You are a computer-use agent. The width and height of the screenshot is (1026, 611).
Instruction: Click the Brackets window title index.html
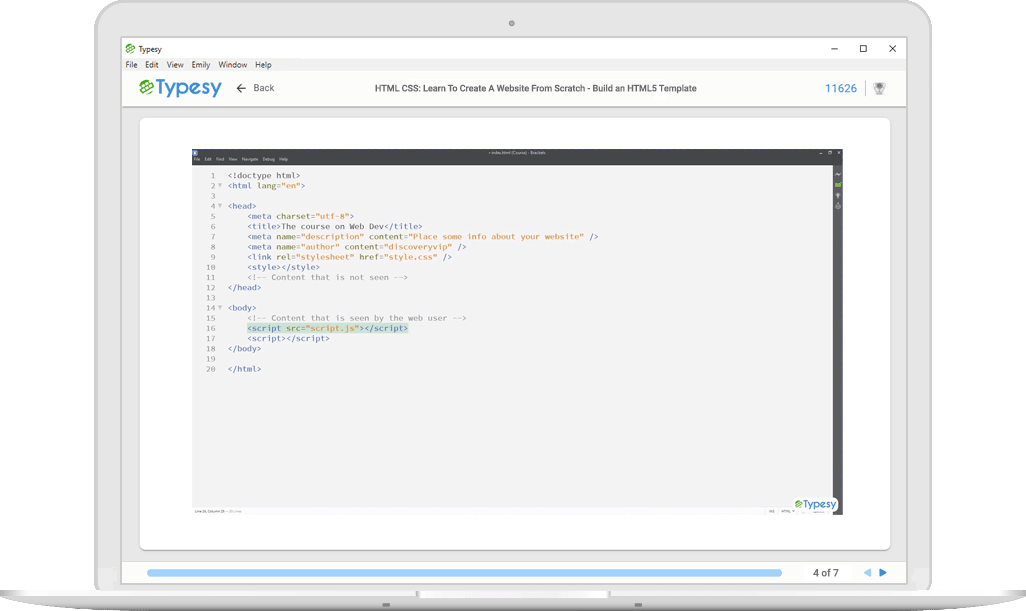[x=517, y=152]
